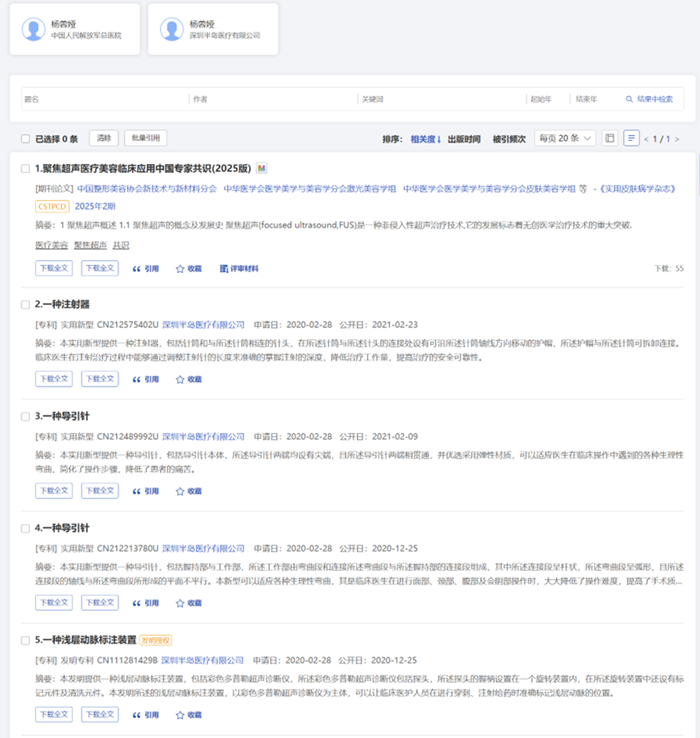Favorite patent 一种注射器 with 收藏 star
This screenshot has width=700, height=738.
click(x=188, y=379)
